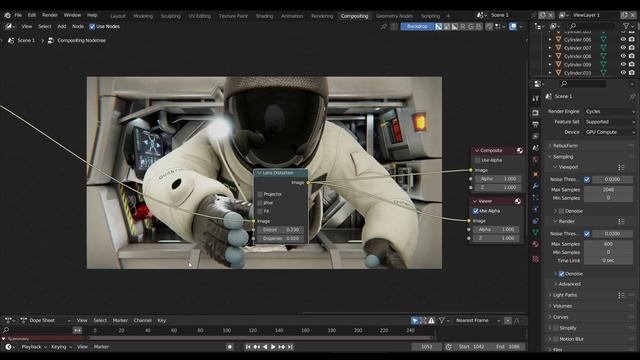Click the play animation button
The width and height of the screenshot is (640, 360).
[x=273, y=347]
